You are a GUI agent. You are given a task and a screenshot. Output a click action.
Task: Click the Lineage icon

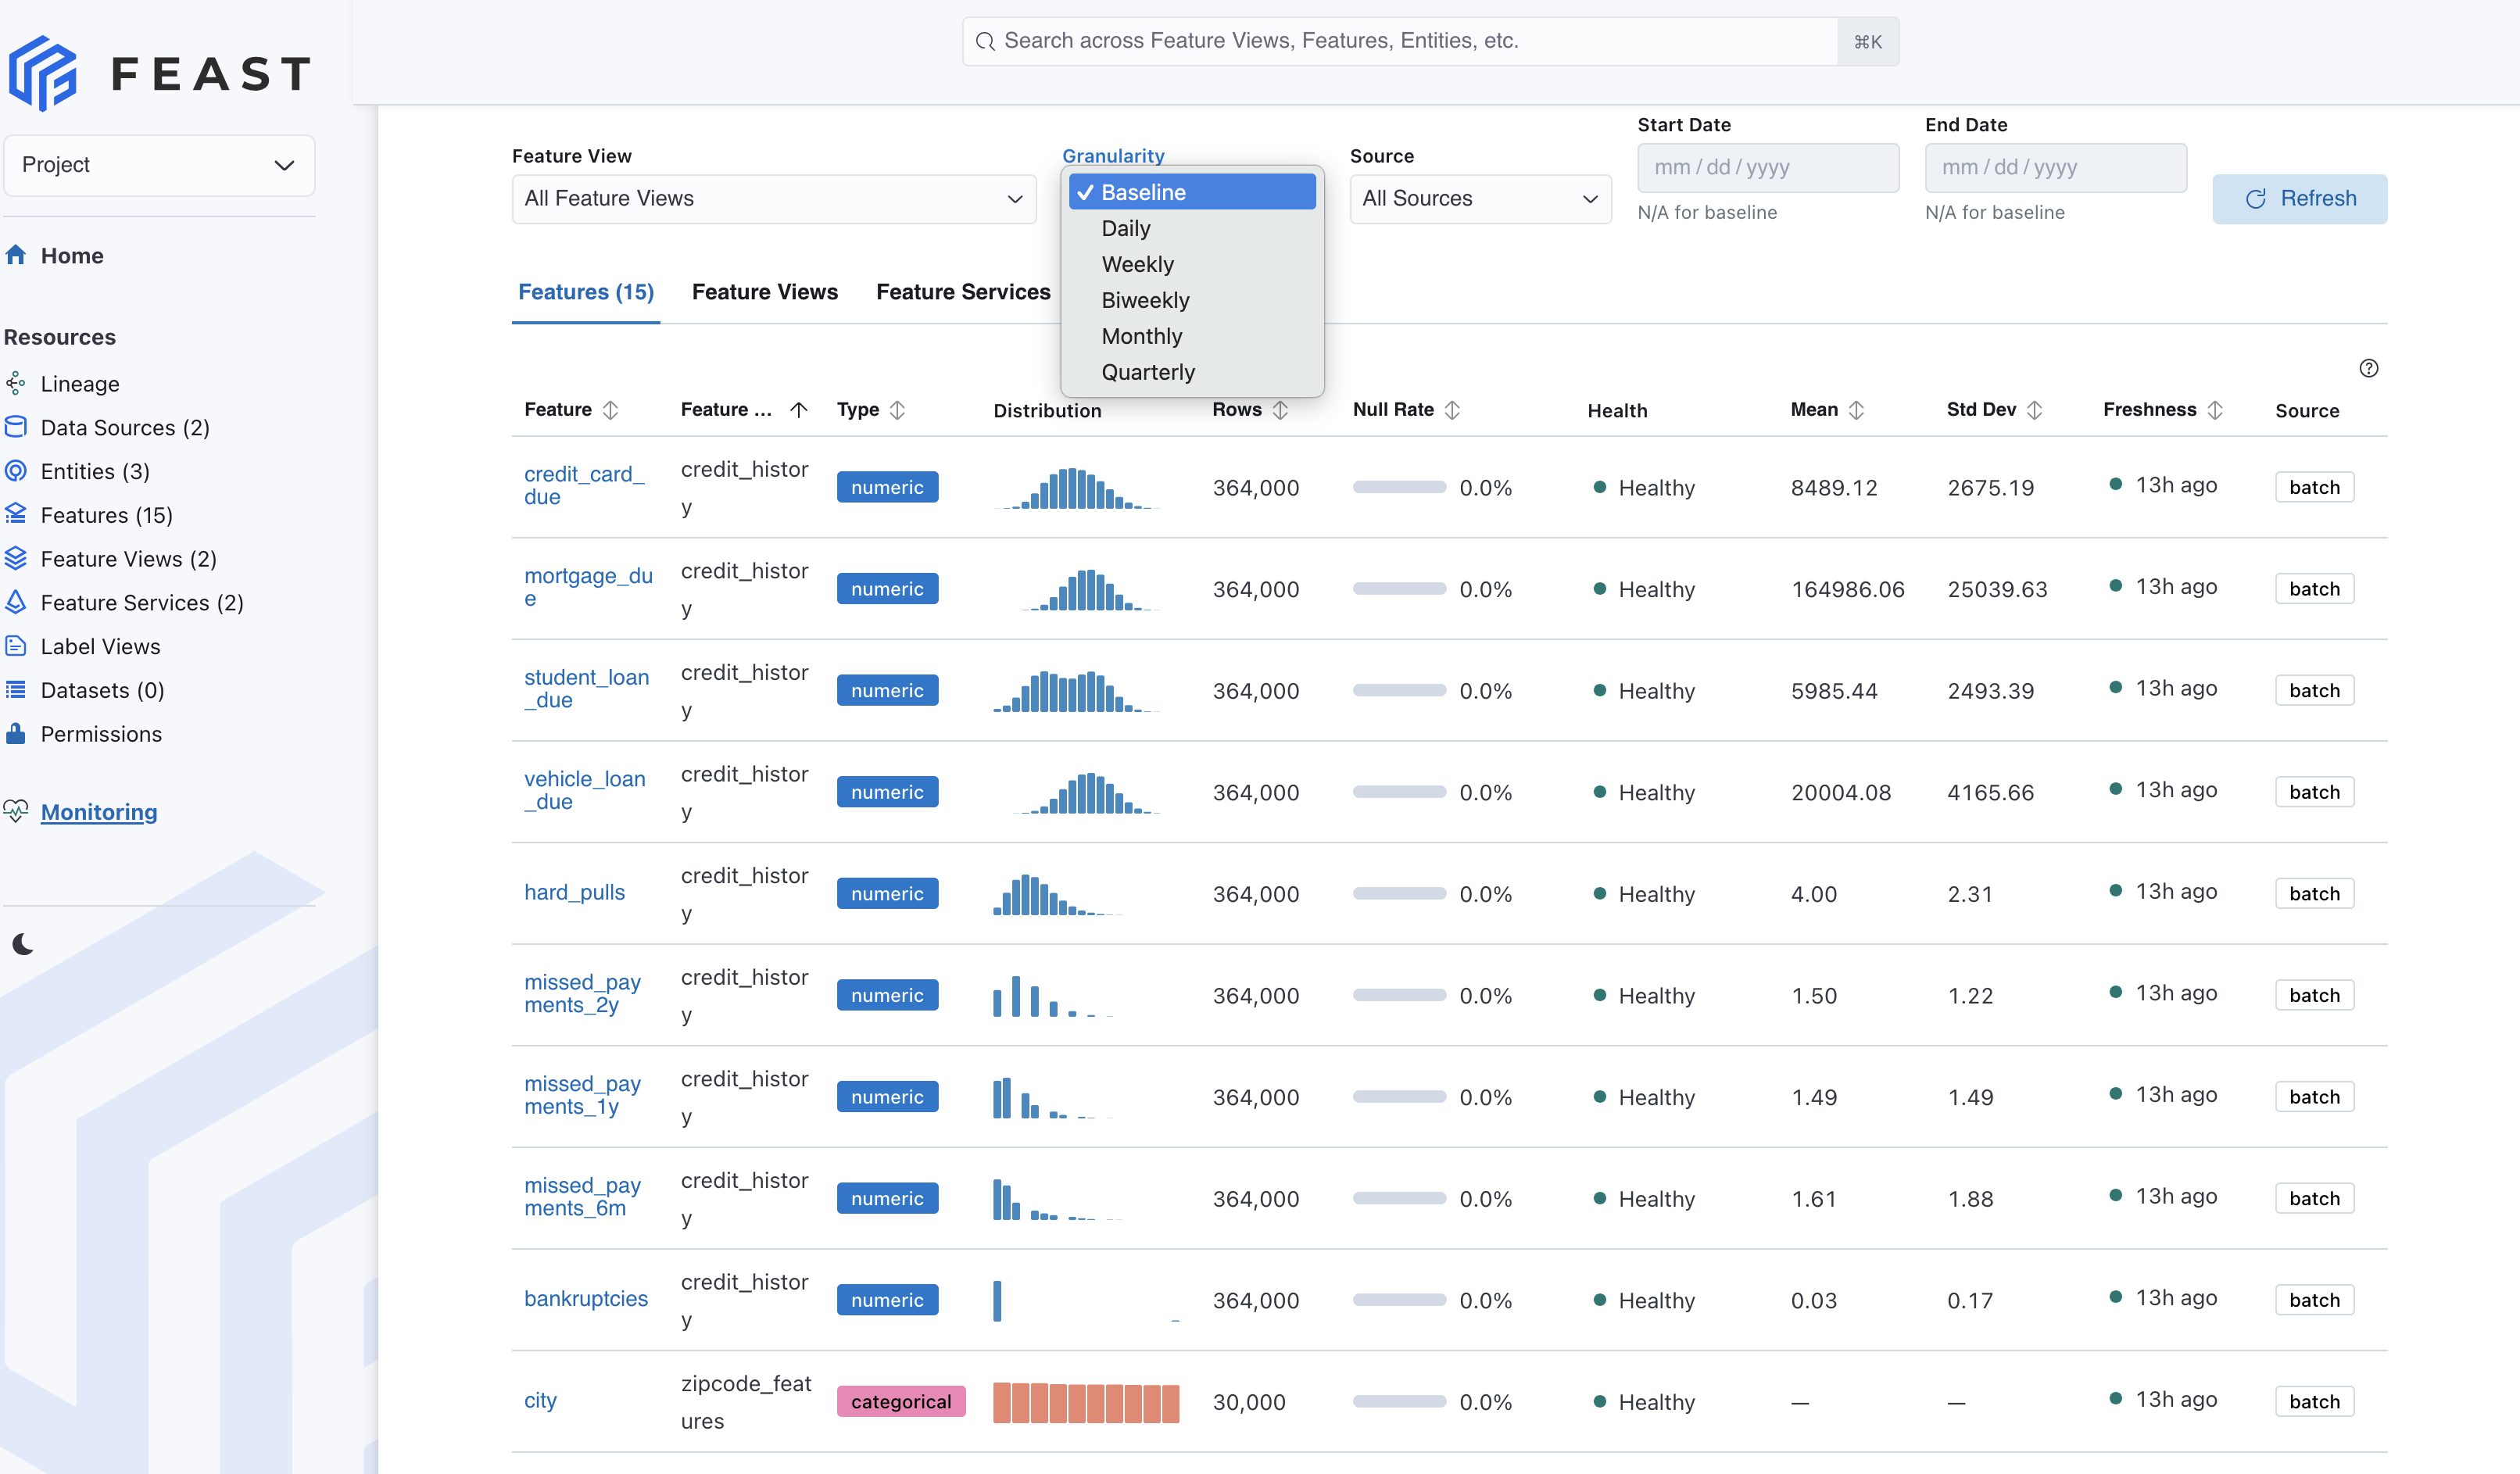[15, 383]
